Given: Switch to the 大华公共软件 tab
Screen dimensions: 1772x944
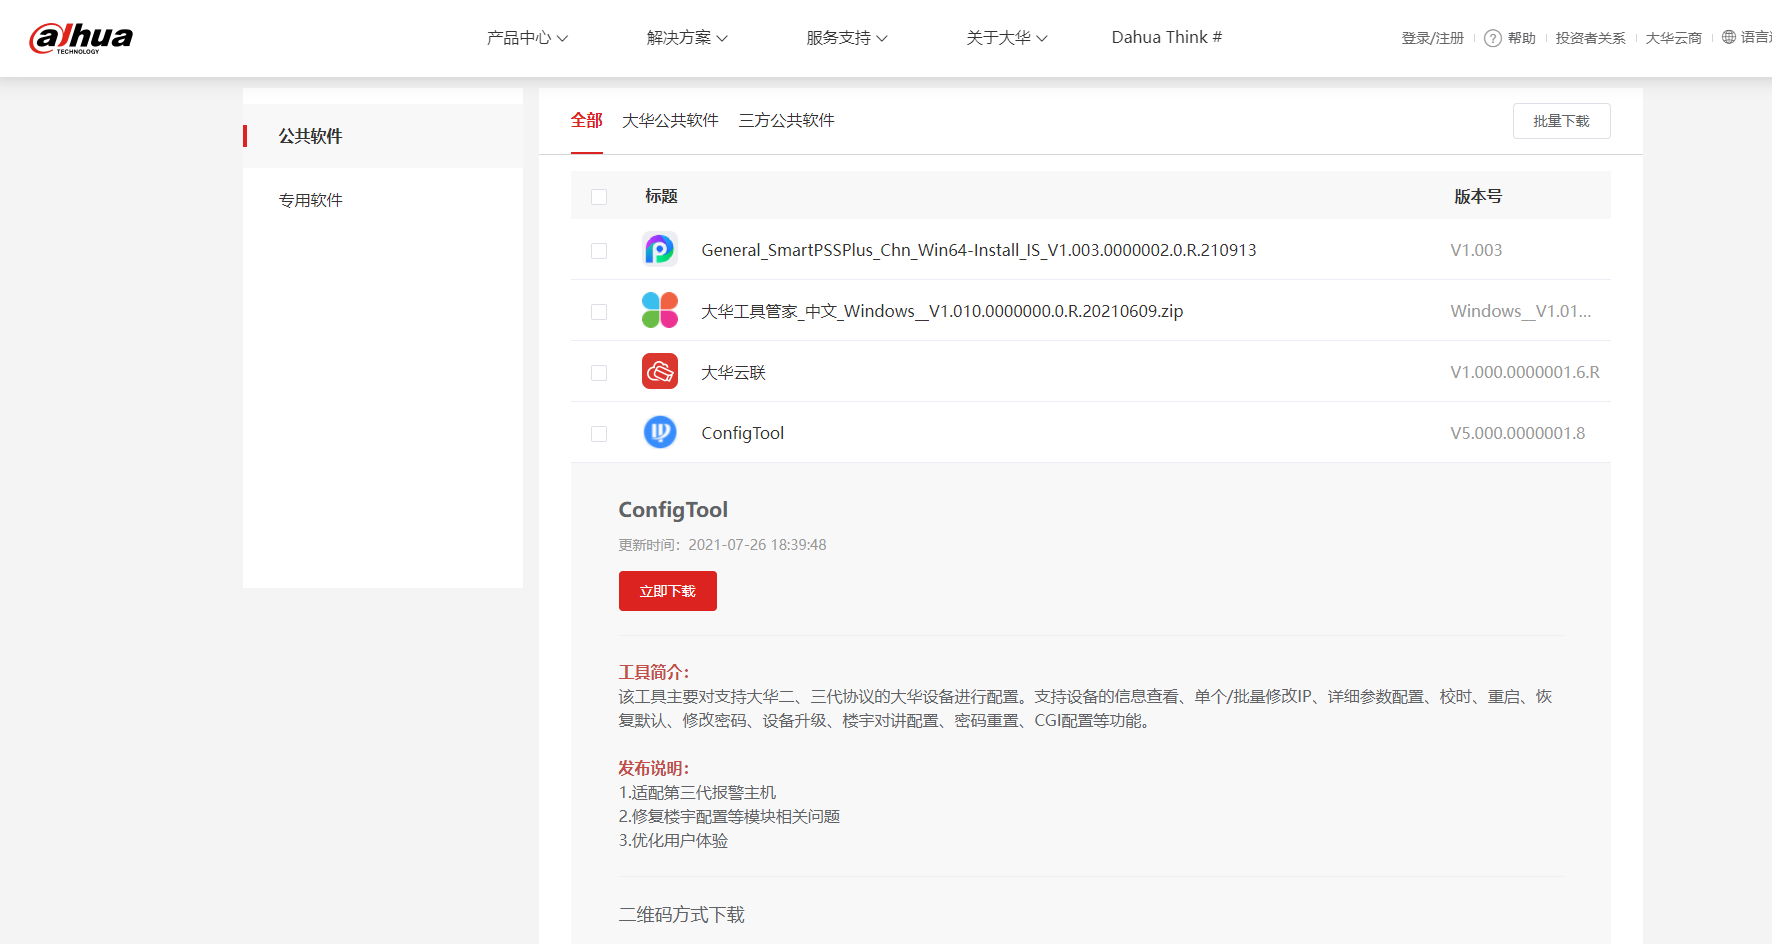Looking at the screenshot, I should pyautogui.click(x=670, y=120).
